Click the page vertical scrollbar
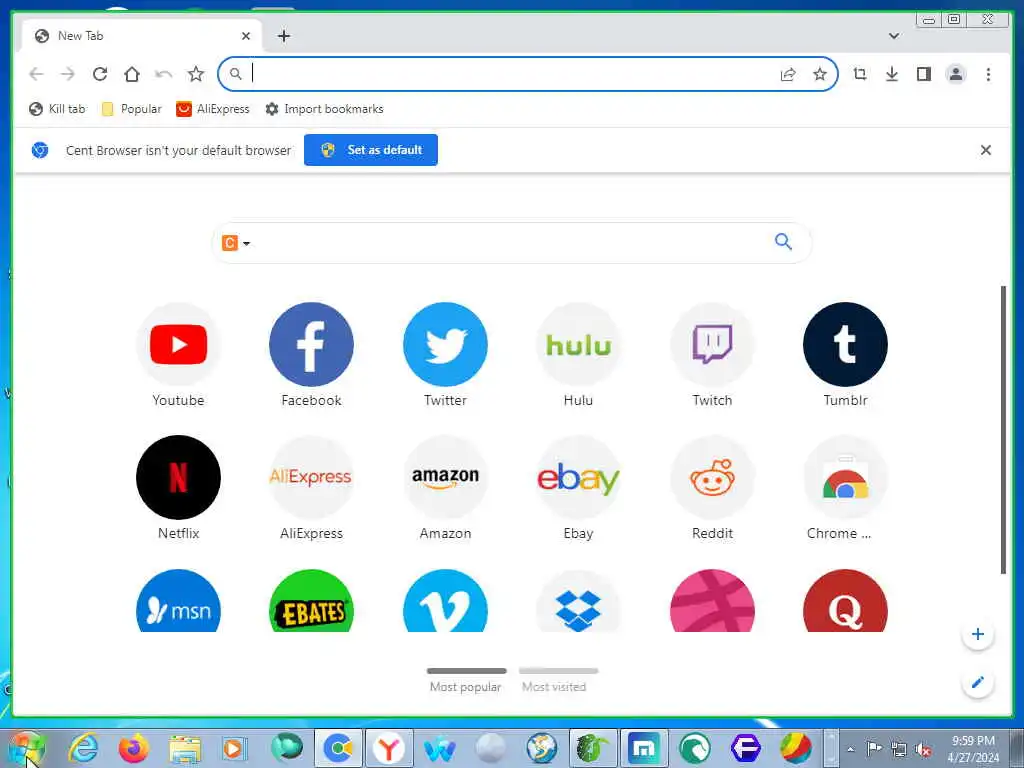The image size is (1024, 768). pyautogui.click(x=1004, y=430)
